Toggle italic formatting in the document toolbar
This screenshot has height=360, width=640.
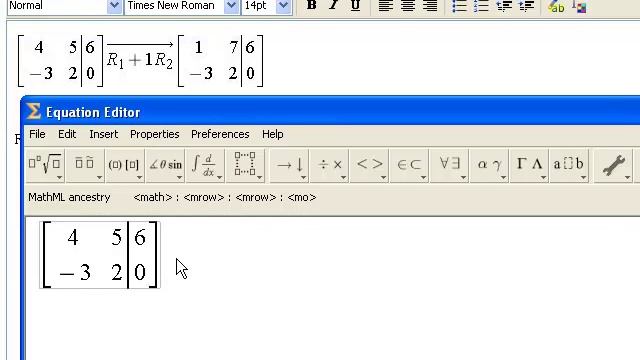click(x=333, y=5)
